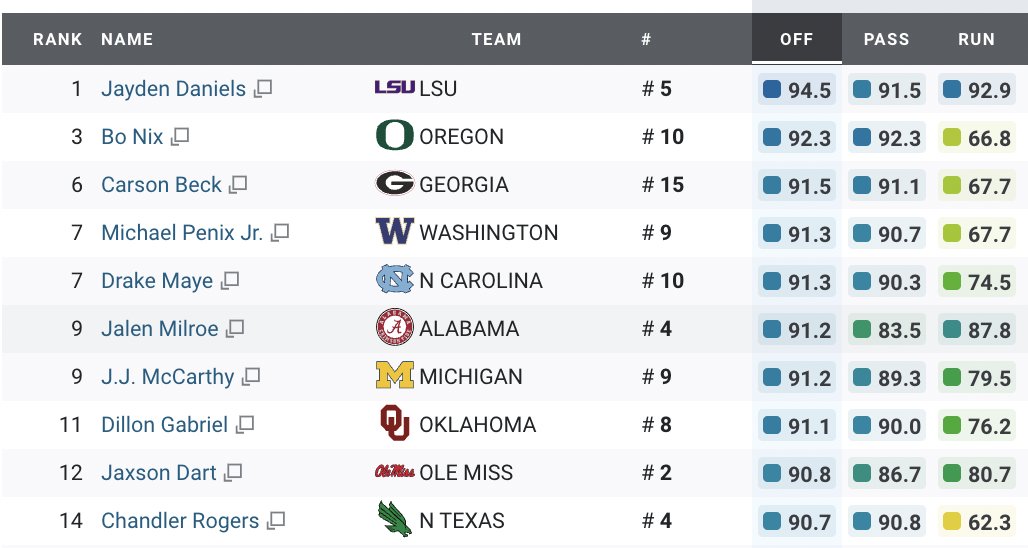Open the popup icon beside Jayden Daniels
1028x548 pixels.
click(263, 88)
